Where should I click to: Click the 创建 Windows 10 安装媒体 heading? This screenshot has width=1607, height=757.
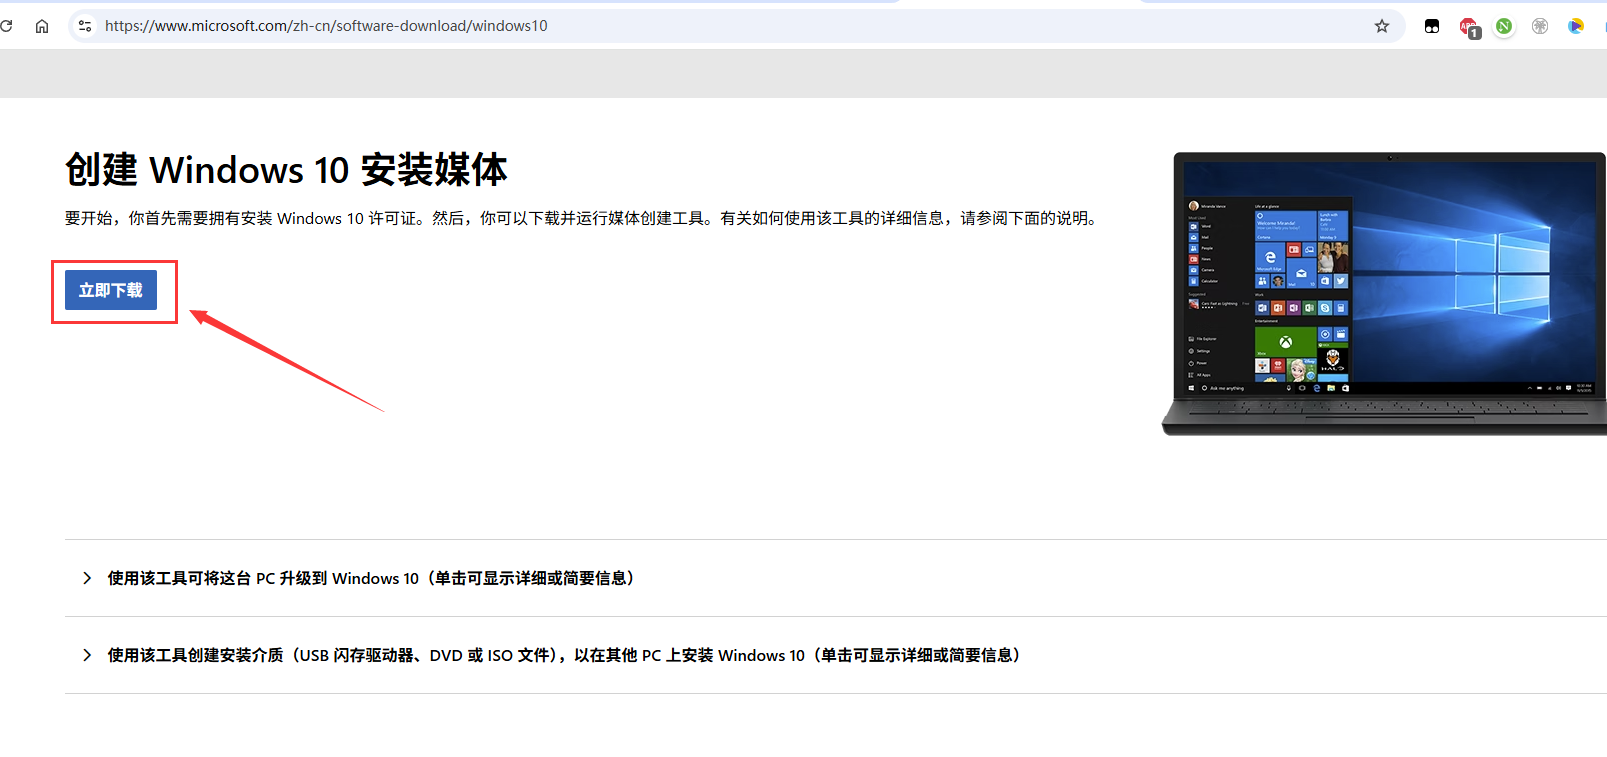[x=286, y=170]
